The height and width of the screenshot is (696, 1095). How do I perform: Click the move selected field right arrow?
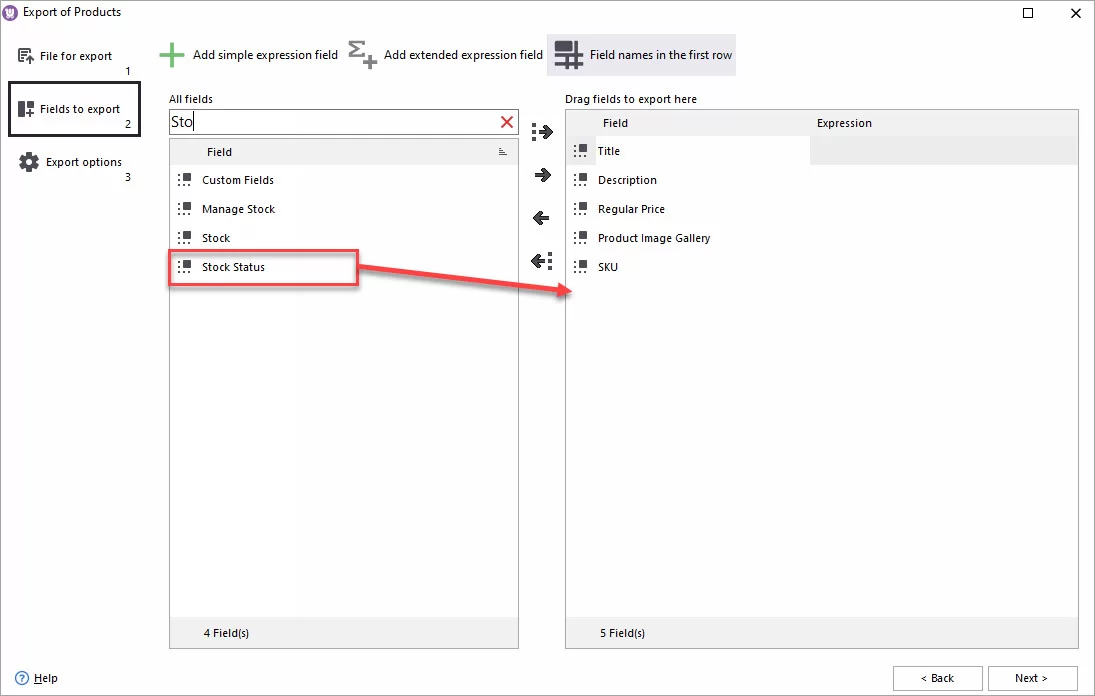[542, 175]
